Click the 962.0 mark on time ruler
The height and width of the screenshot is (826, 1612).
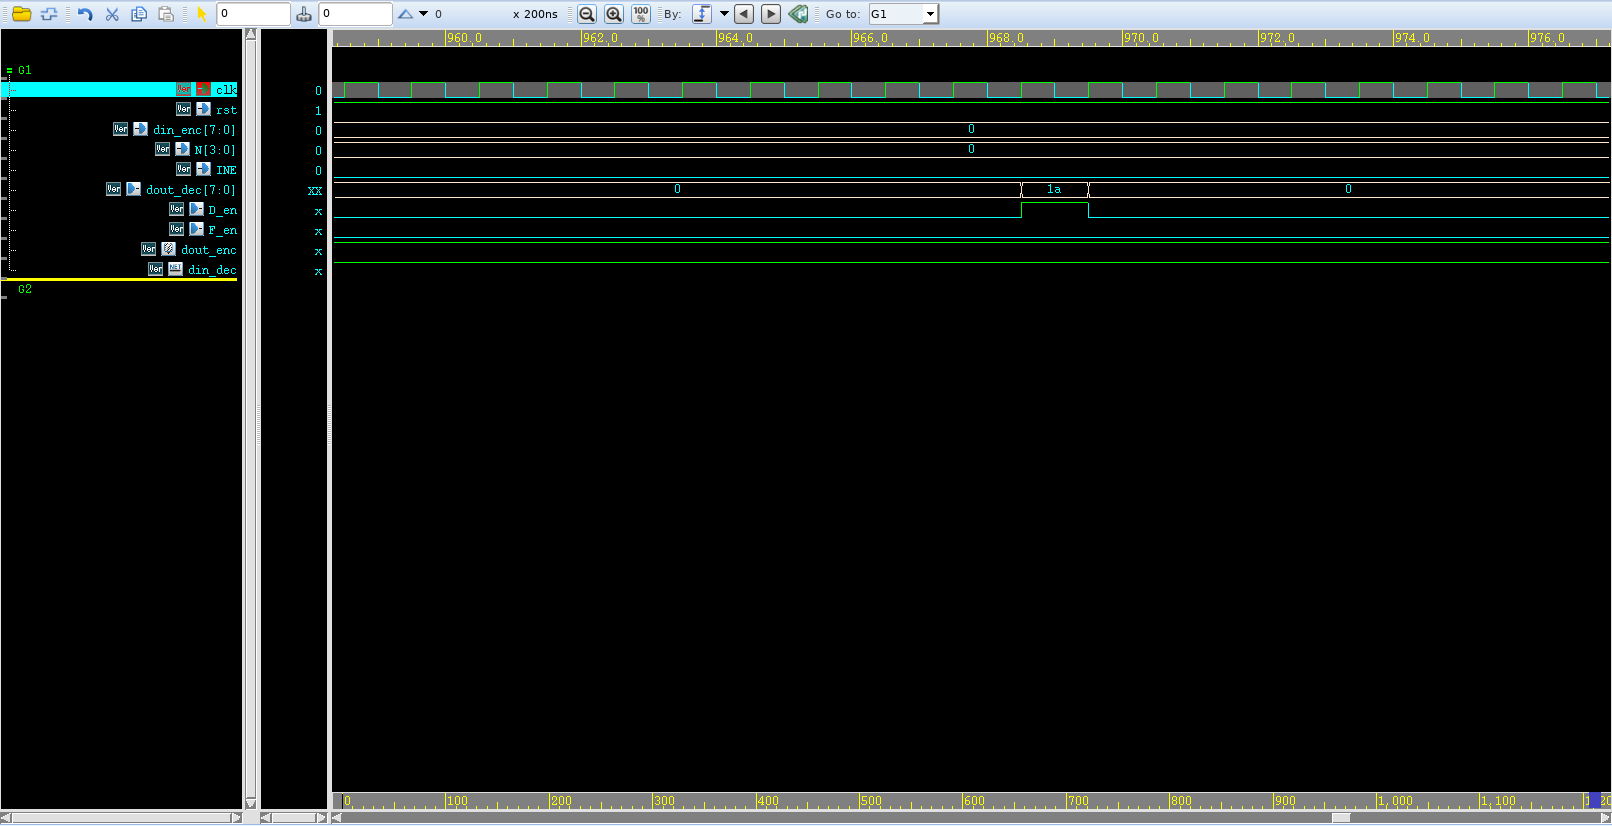pos(600,38)
